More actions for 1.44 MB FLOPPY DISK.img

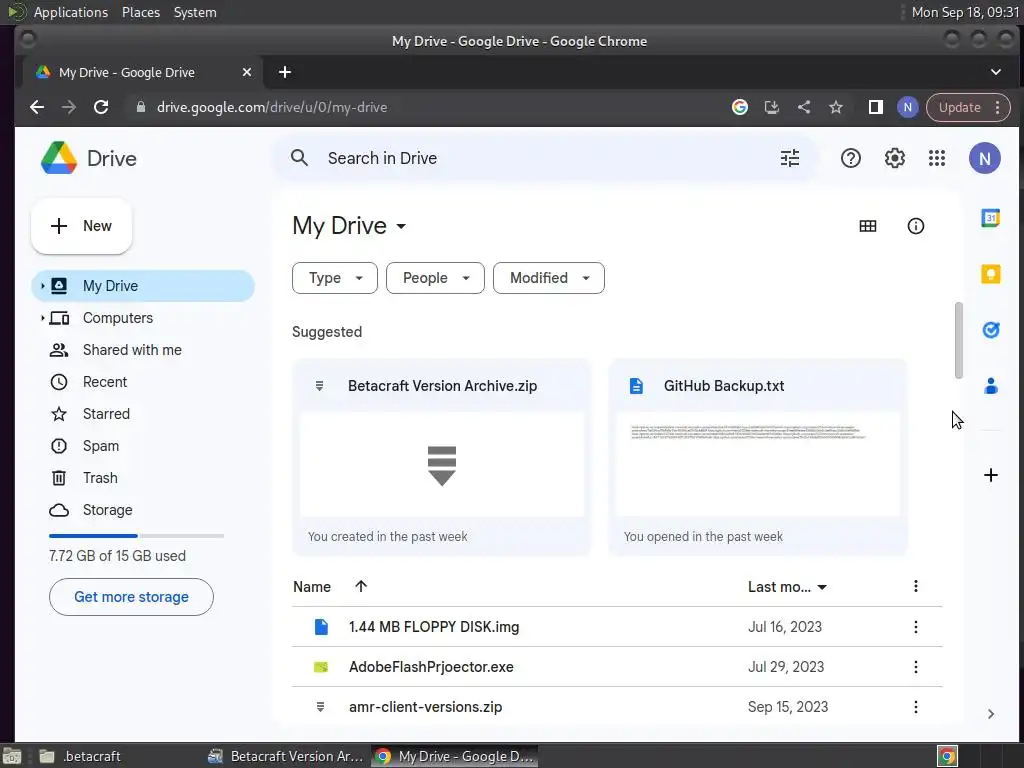pyautogui.click(x=915, y=627)
